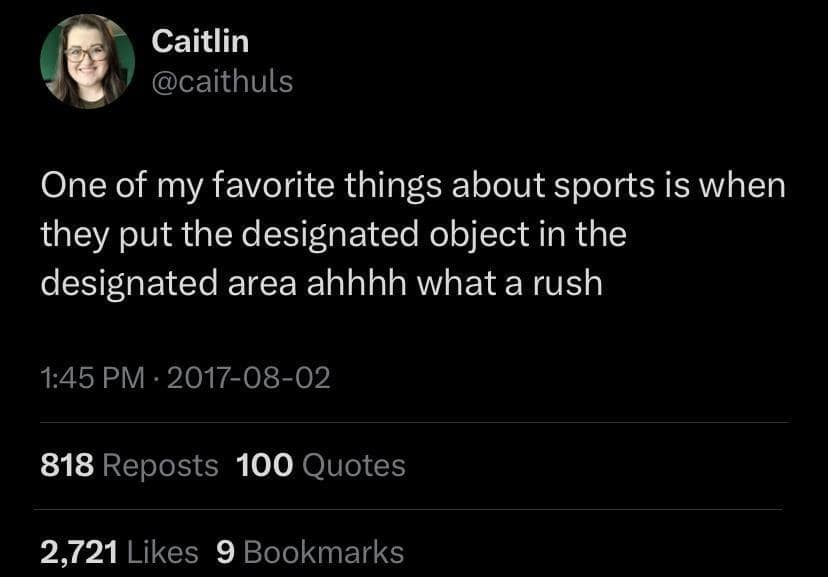Viewport: 828px width, 577px height.
Task: Click the 818 repost count number
Action: click(68, 465)
